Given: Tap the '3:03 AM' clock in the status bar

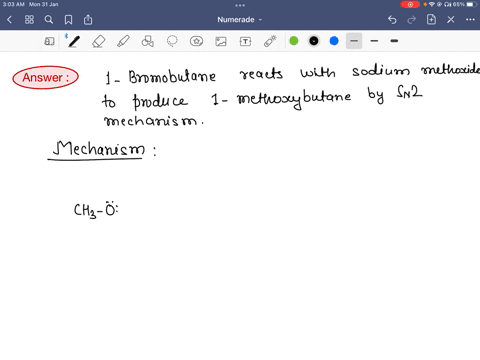Looking at the screenshot, I should pos(14,5).
